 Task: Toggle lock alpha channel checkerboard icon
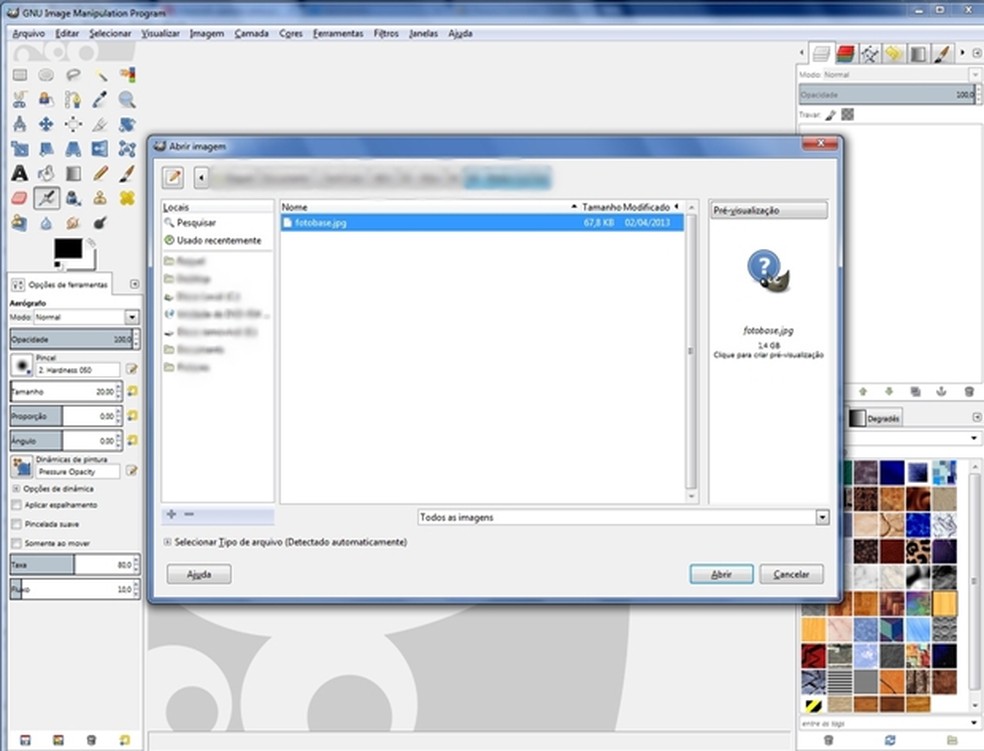pyautogui.click(x=847, y=114)
